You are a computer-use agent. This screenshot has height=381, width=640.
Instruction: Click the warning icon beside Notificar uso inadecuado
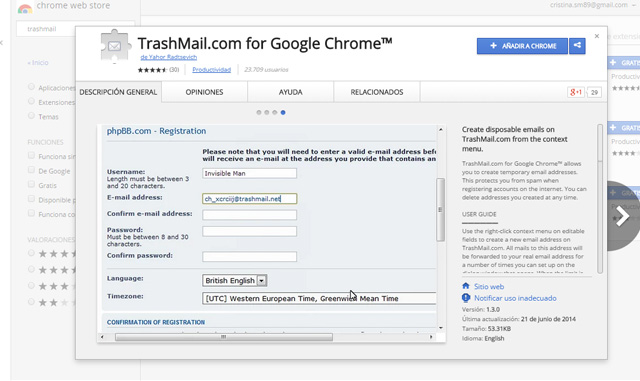coord(466,298)
